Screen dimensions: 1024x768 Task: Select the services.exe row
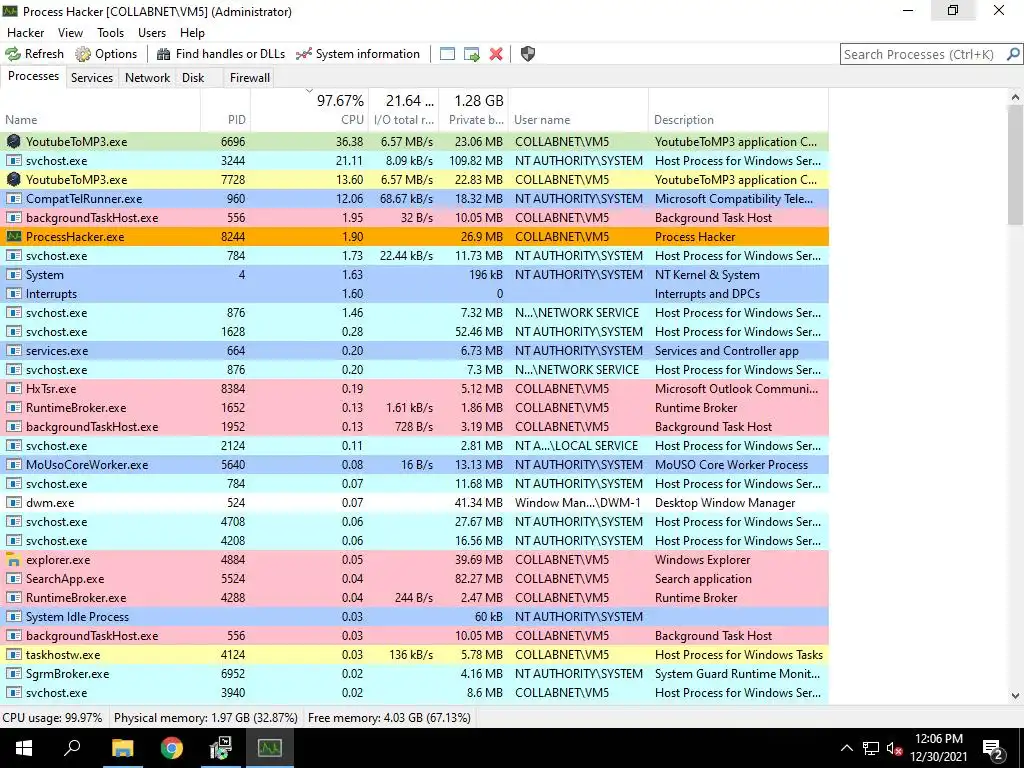click(x=415, y=351)
